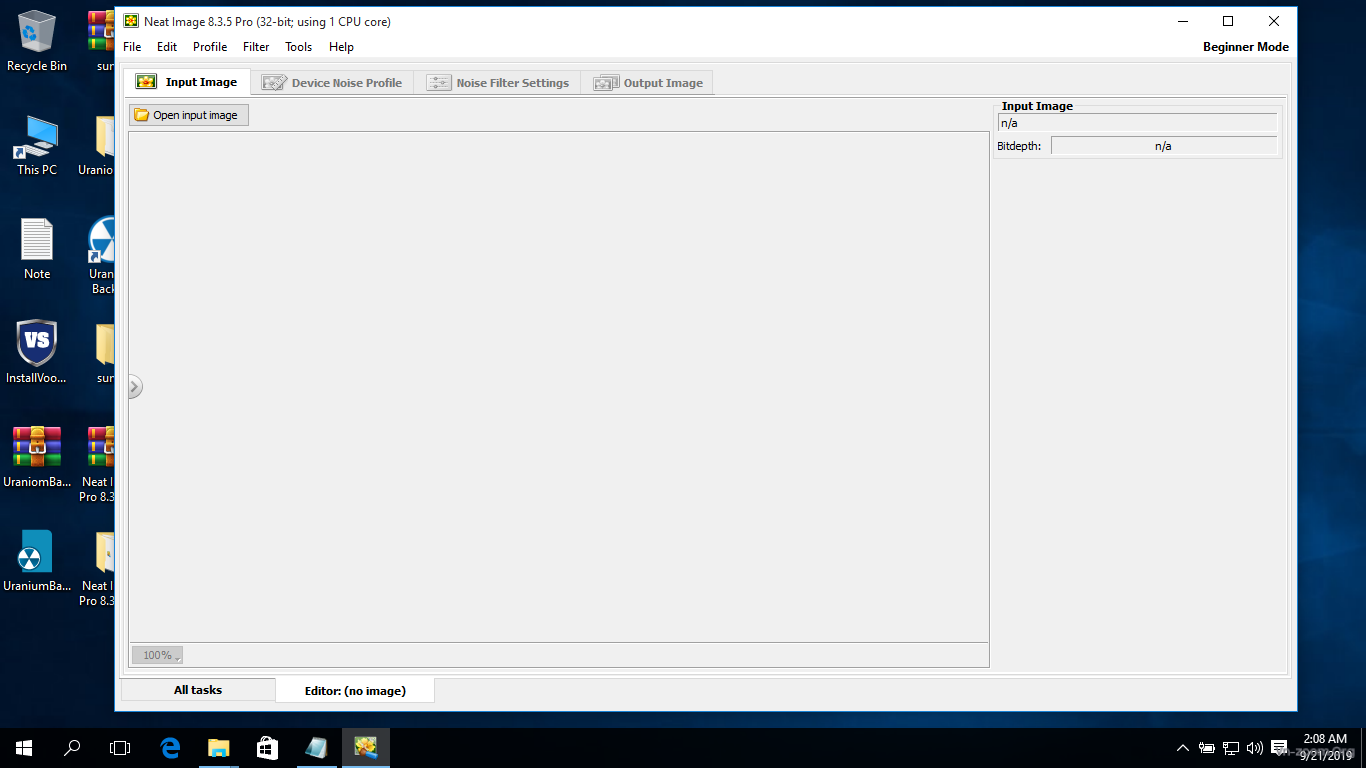Expand the side panel arrow in the viewer
Viewport: 1366px width, 768px height.
point(135,386)
